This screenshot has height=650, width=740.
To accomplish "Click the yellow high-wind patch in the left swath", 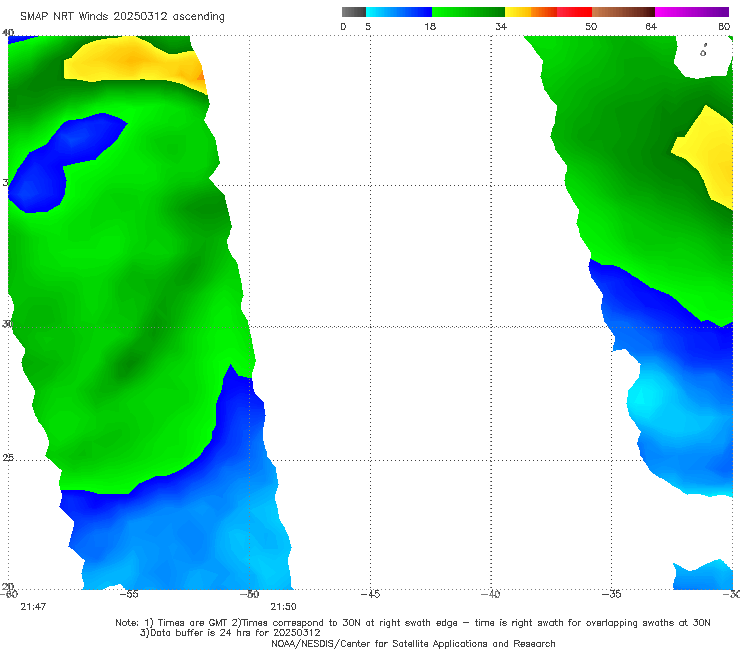I will pyautogui.click(x=135, y=61).
